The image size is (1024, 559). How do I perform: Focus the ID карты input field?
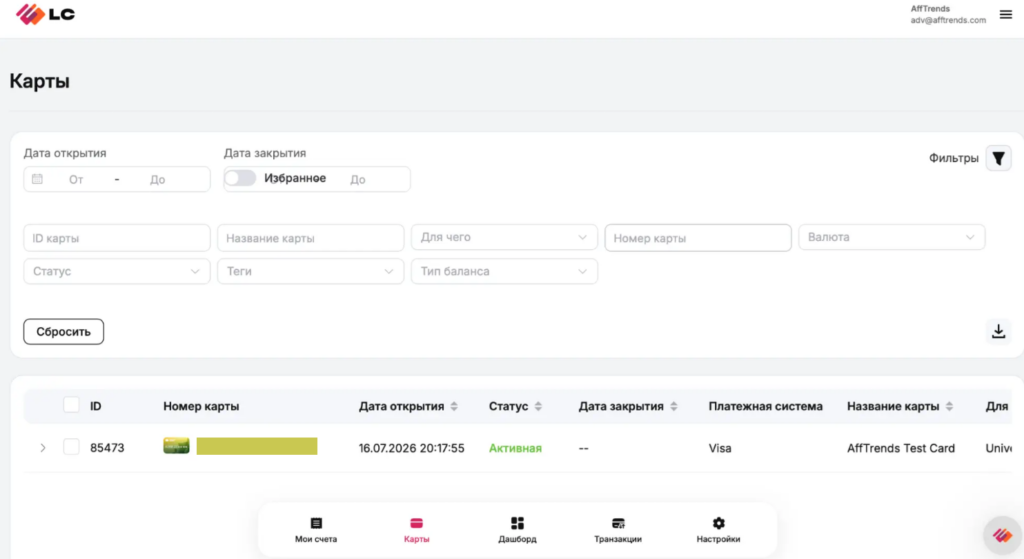point(117,238)
